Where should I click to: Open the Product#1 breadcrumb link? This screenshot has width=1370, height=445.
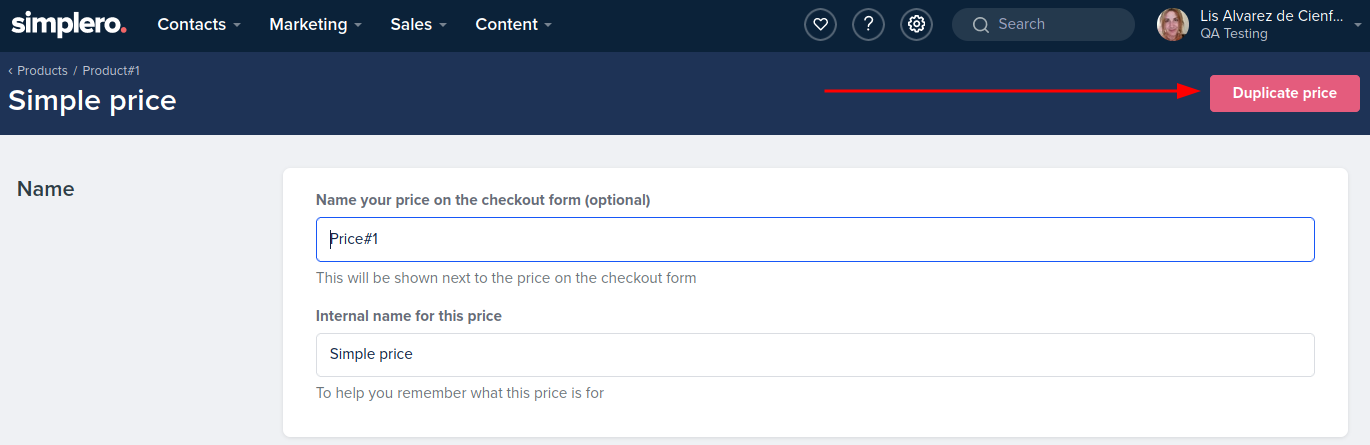click(111, 71)
